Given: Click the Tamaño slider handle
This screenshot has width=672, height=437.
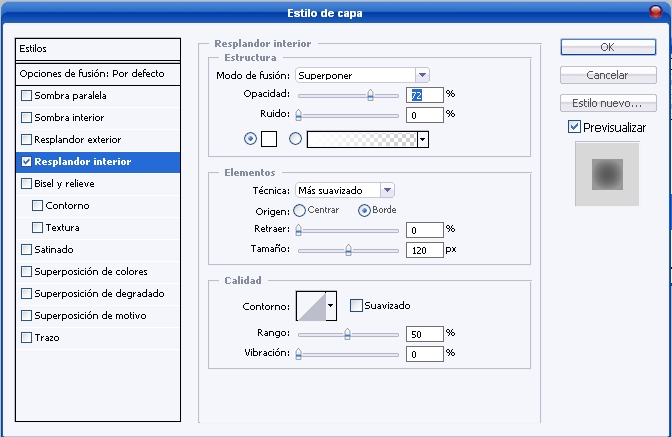Looking at the screenshot, I should 348,250.
